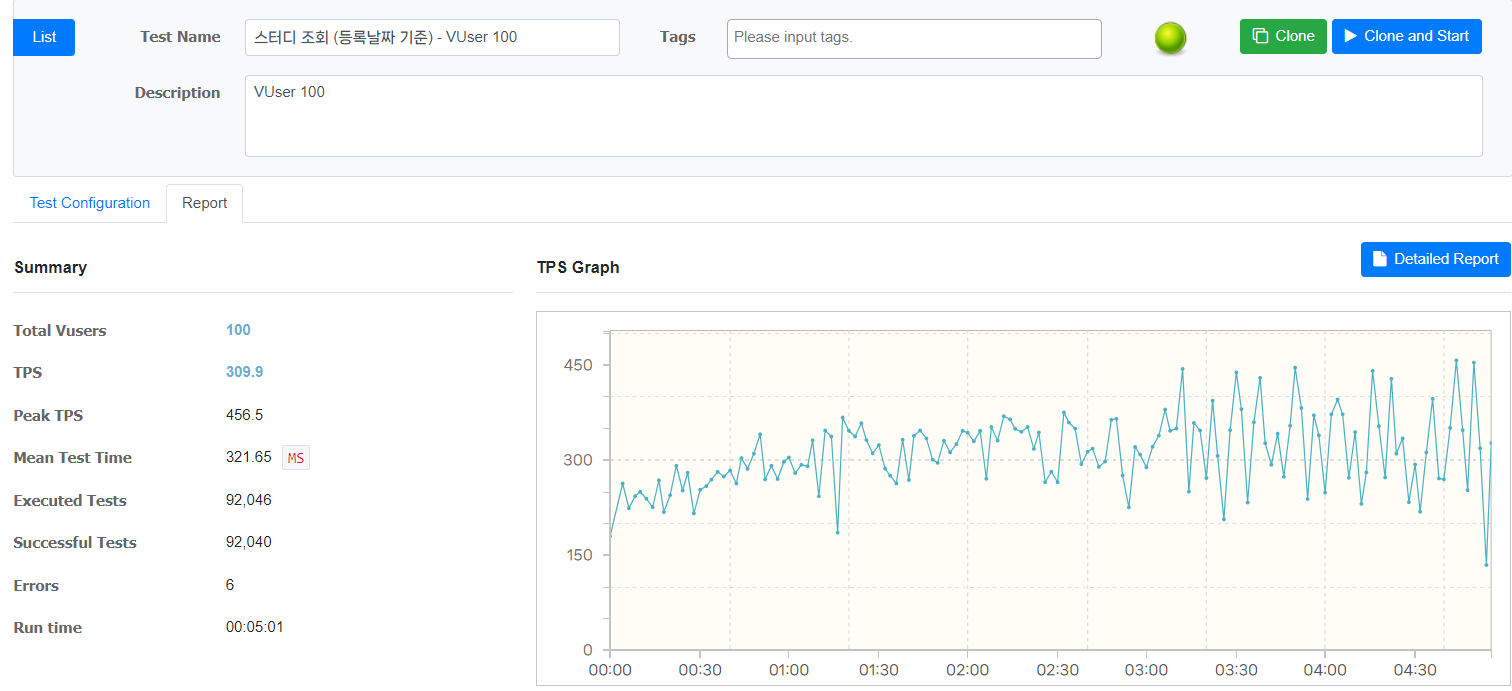This screenshot has width=1512, height=691.
Task: Click the Test Name label
Action: click(180, 37)
